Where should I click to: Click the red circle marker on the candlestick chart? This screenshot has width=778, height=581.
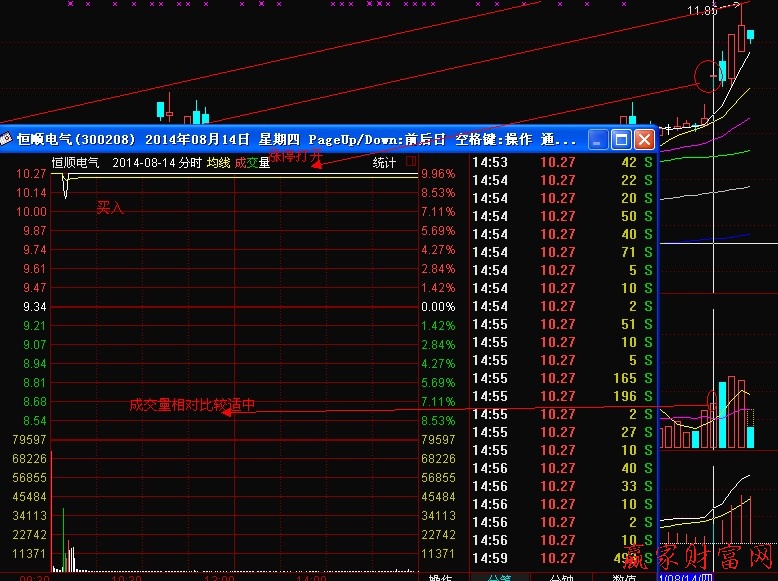tap(708, 73)
